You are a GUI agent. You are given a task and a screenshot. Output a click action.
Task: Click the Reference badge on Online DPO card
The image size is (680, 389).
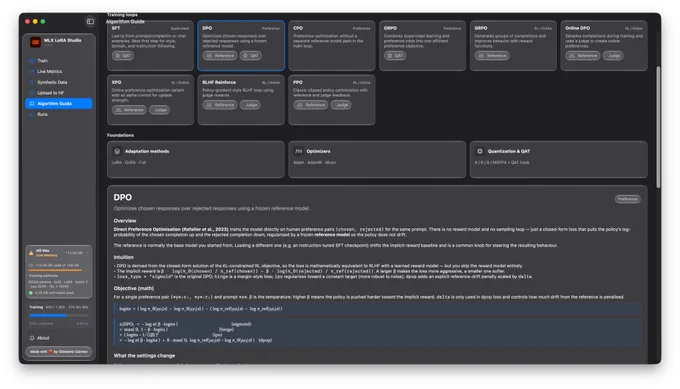pyautogui.click(x=583, y=56)
